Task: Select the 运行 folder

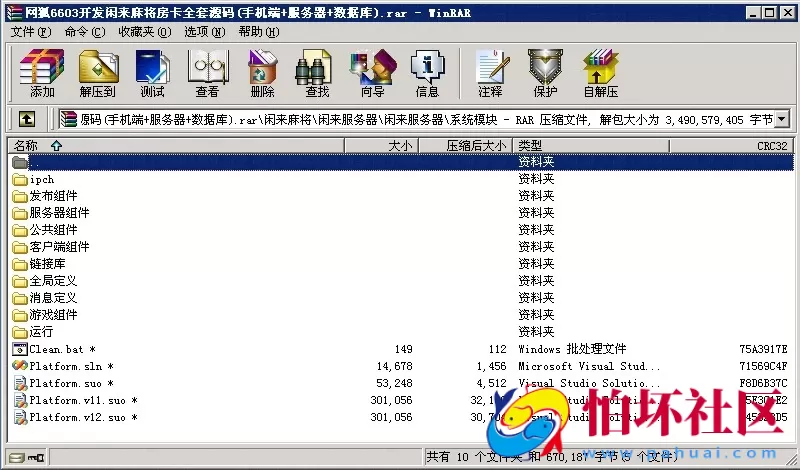Action: pyautogui.click(x=33, y=332)
